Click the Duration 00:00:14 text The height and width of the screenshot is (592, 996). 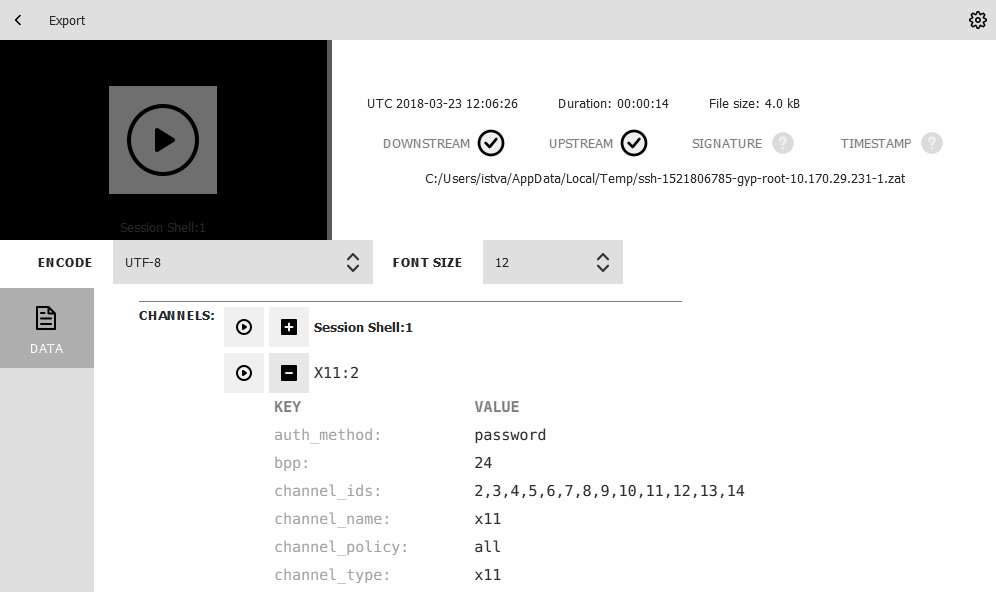[613, 104]
